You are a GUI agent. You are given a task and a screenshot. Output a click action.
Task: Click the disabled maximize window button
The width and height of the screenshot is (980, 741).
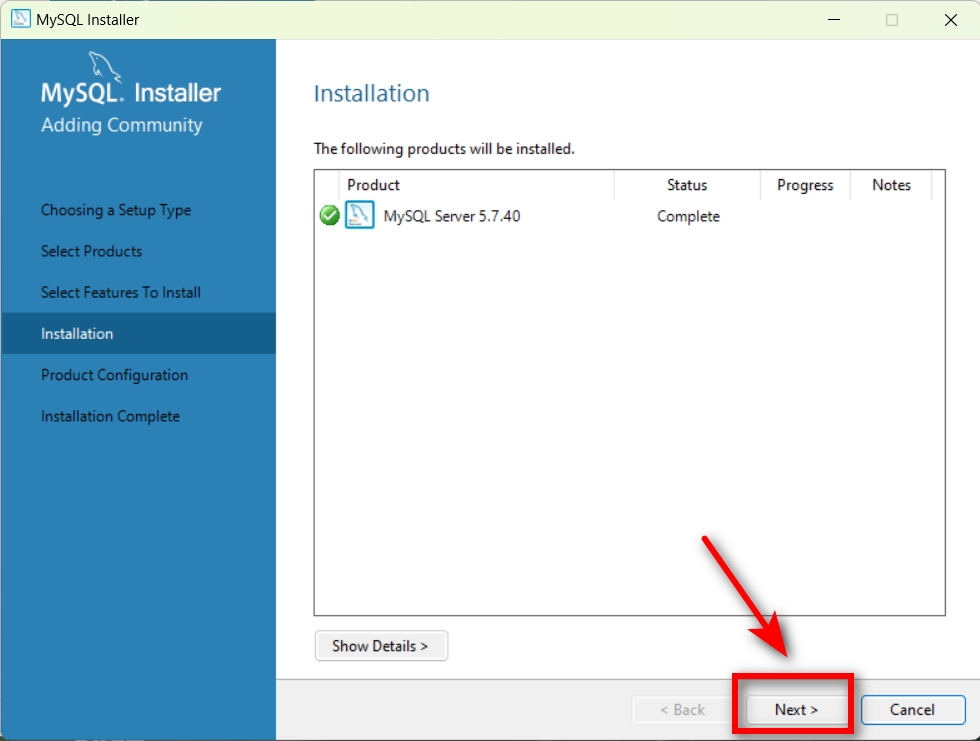pyautogui.click(x=892, y=20)
